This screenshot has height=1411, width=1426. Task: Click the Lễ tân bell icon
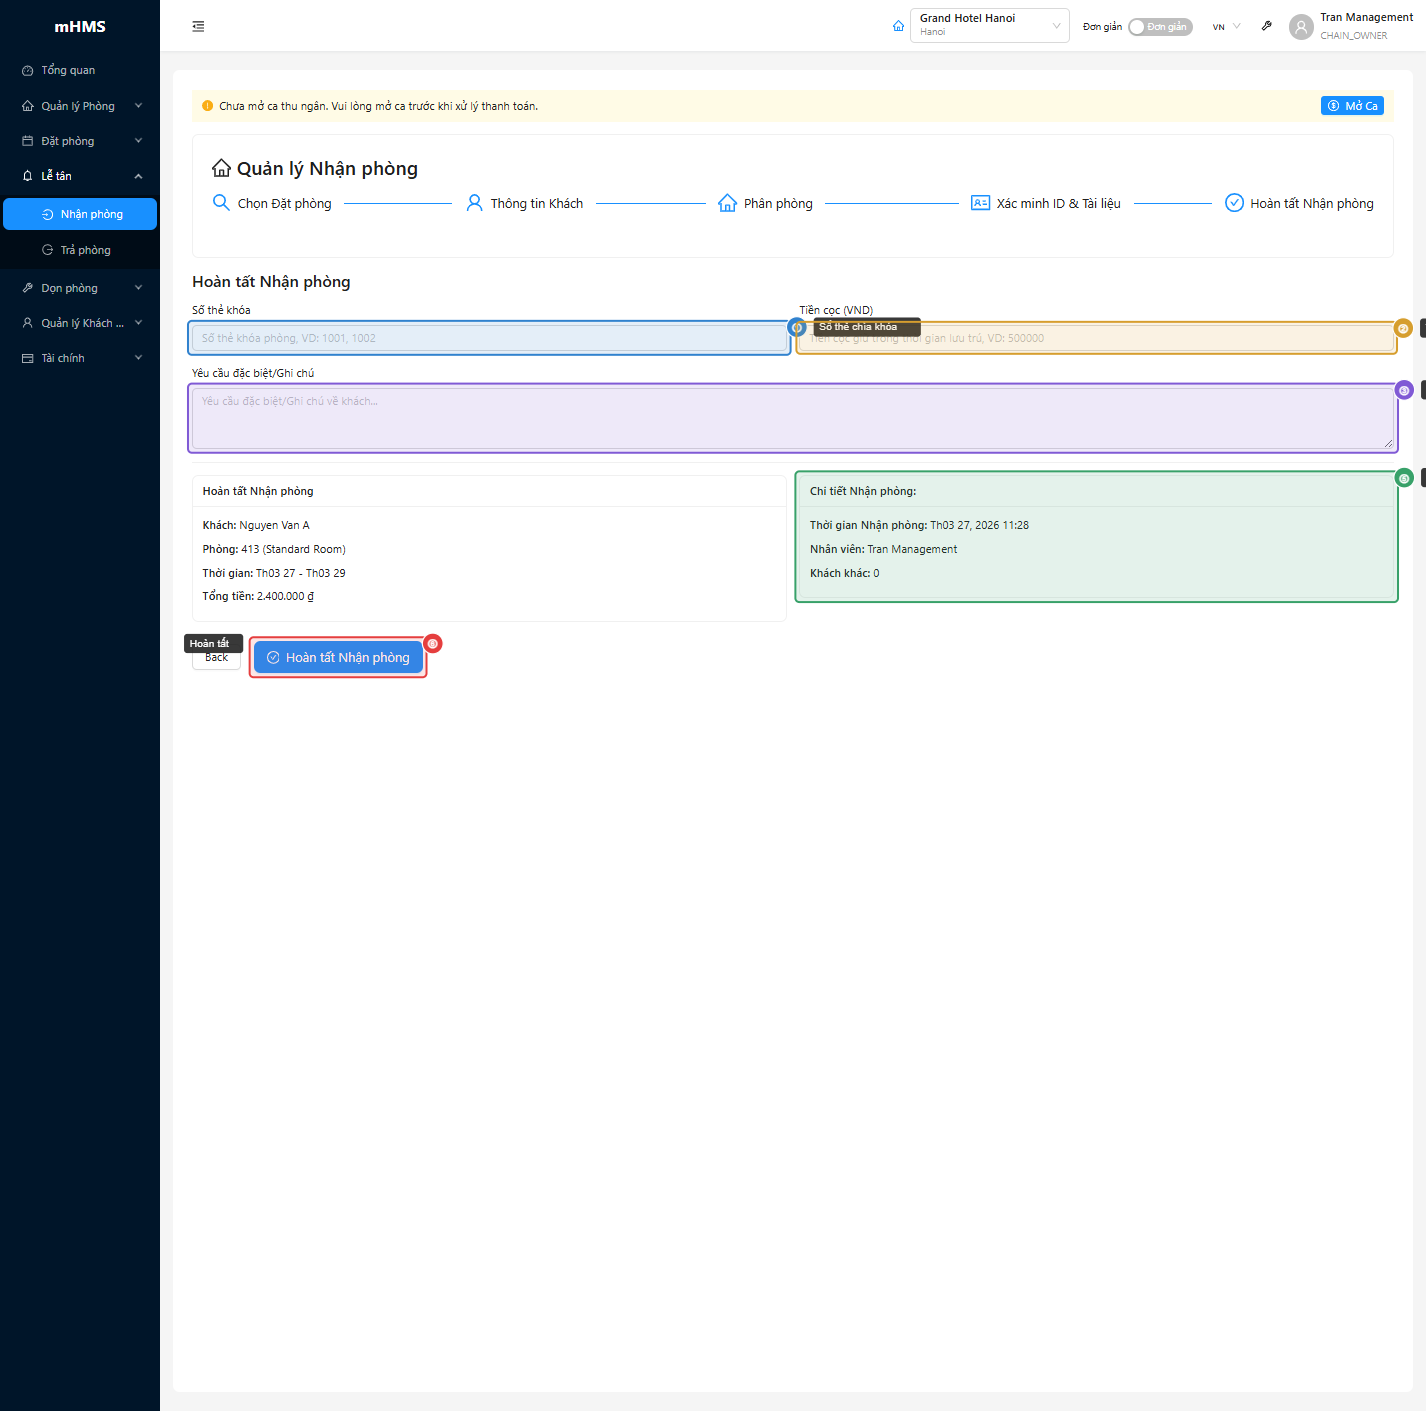(x=27, y=175)
